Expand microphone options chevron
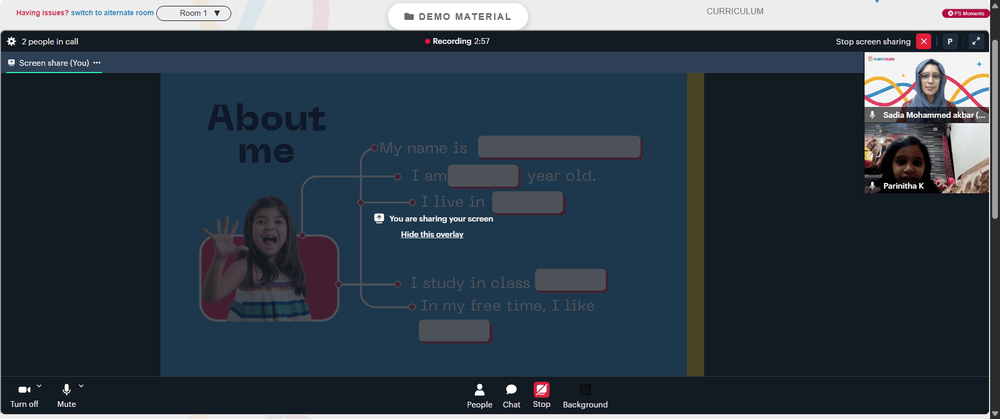The width and height of the screenshot is (1000, 419). pos(81,386)
